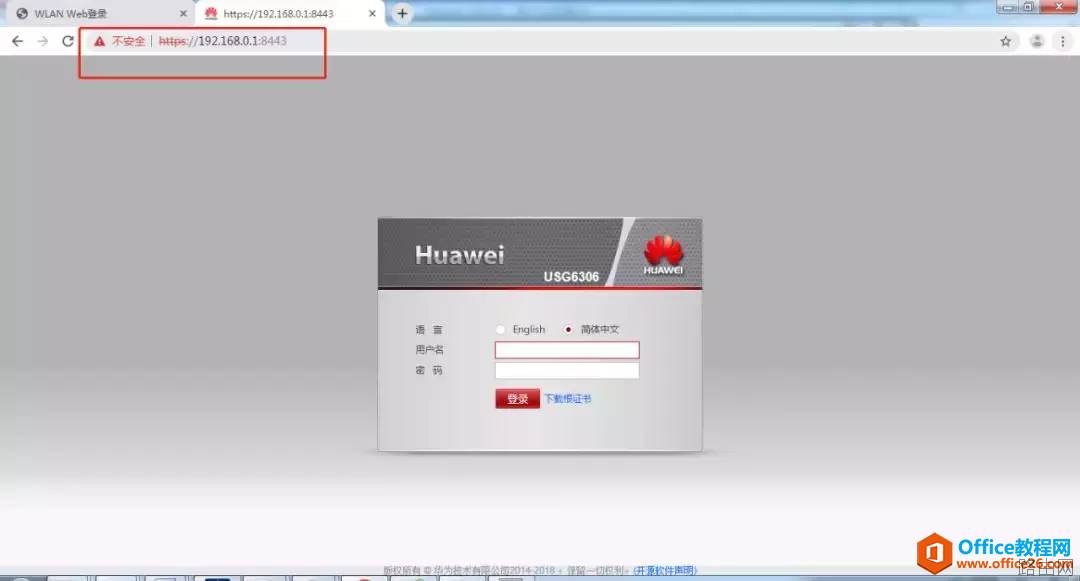
Task: Click the address bar URL 192.168.0.1:8443
Action: click(x=222, y=41)
